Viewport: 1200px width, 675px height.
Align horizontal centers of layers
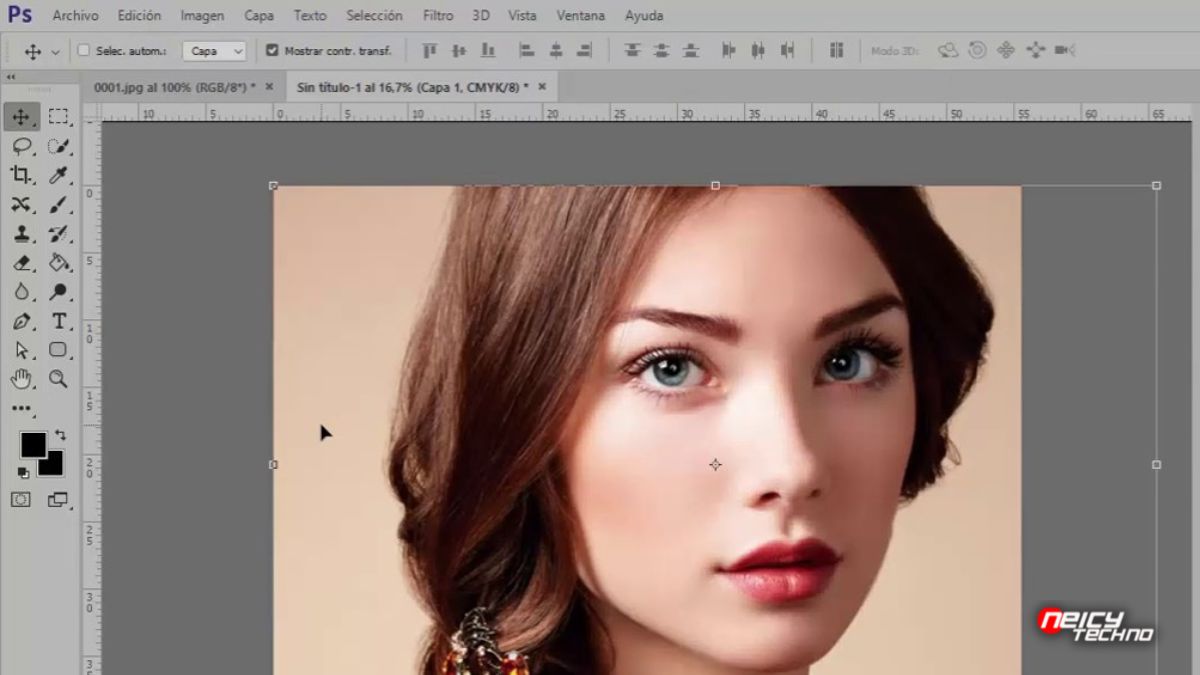pos(556,50)
